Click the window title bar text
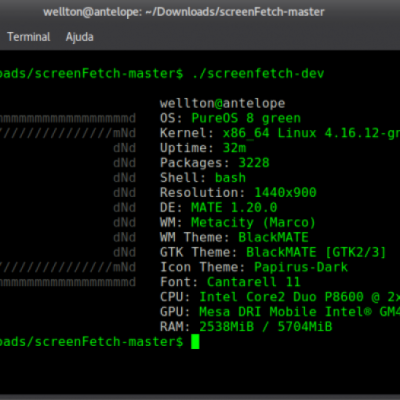400x400 pixels. tap(184, 12)
